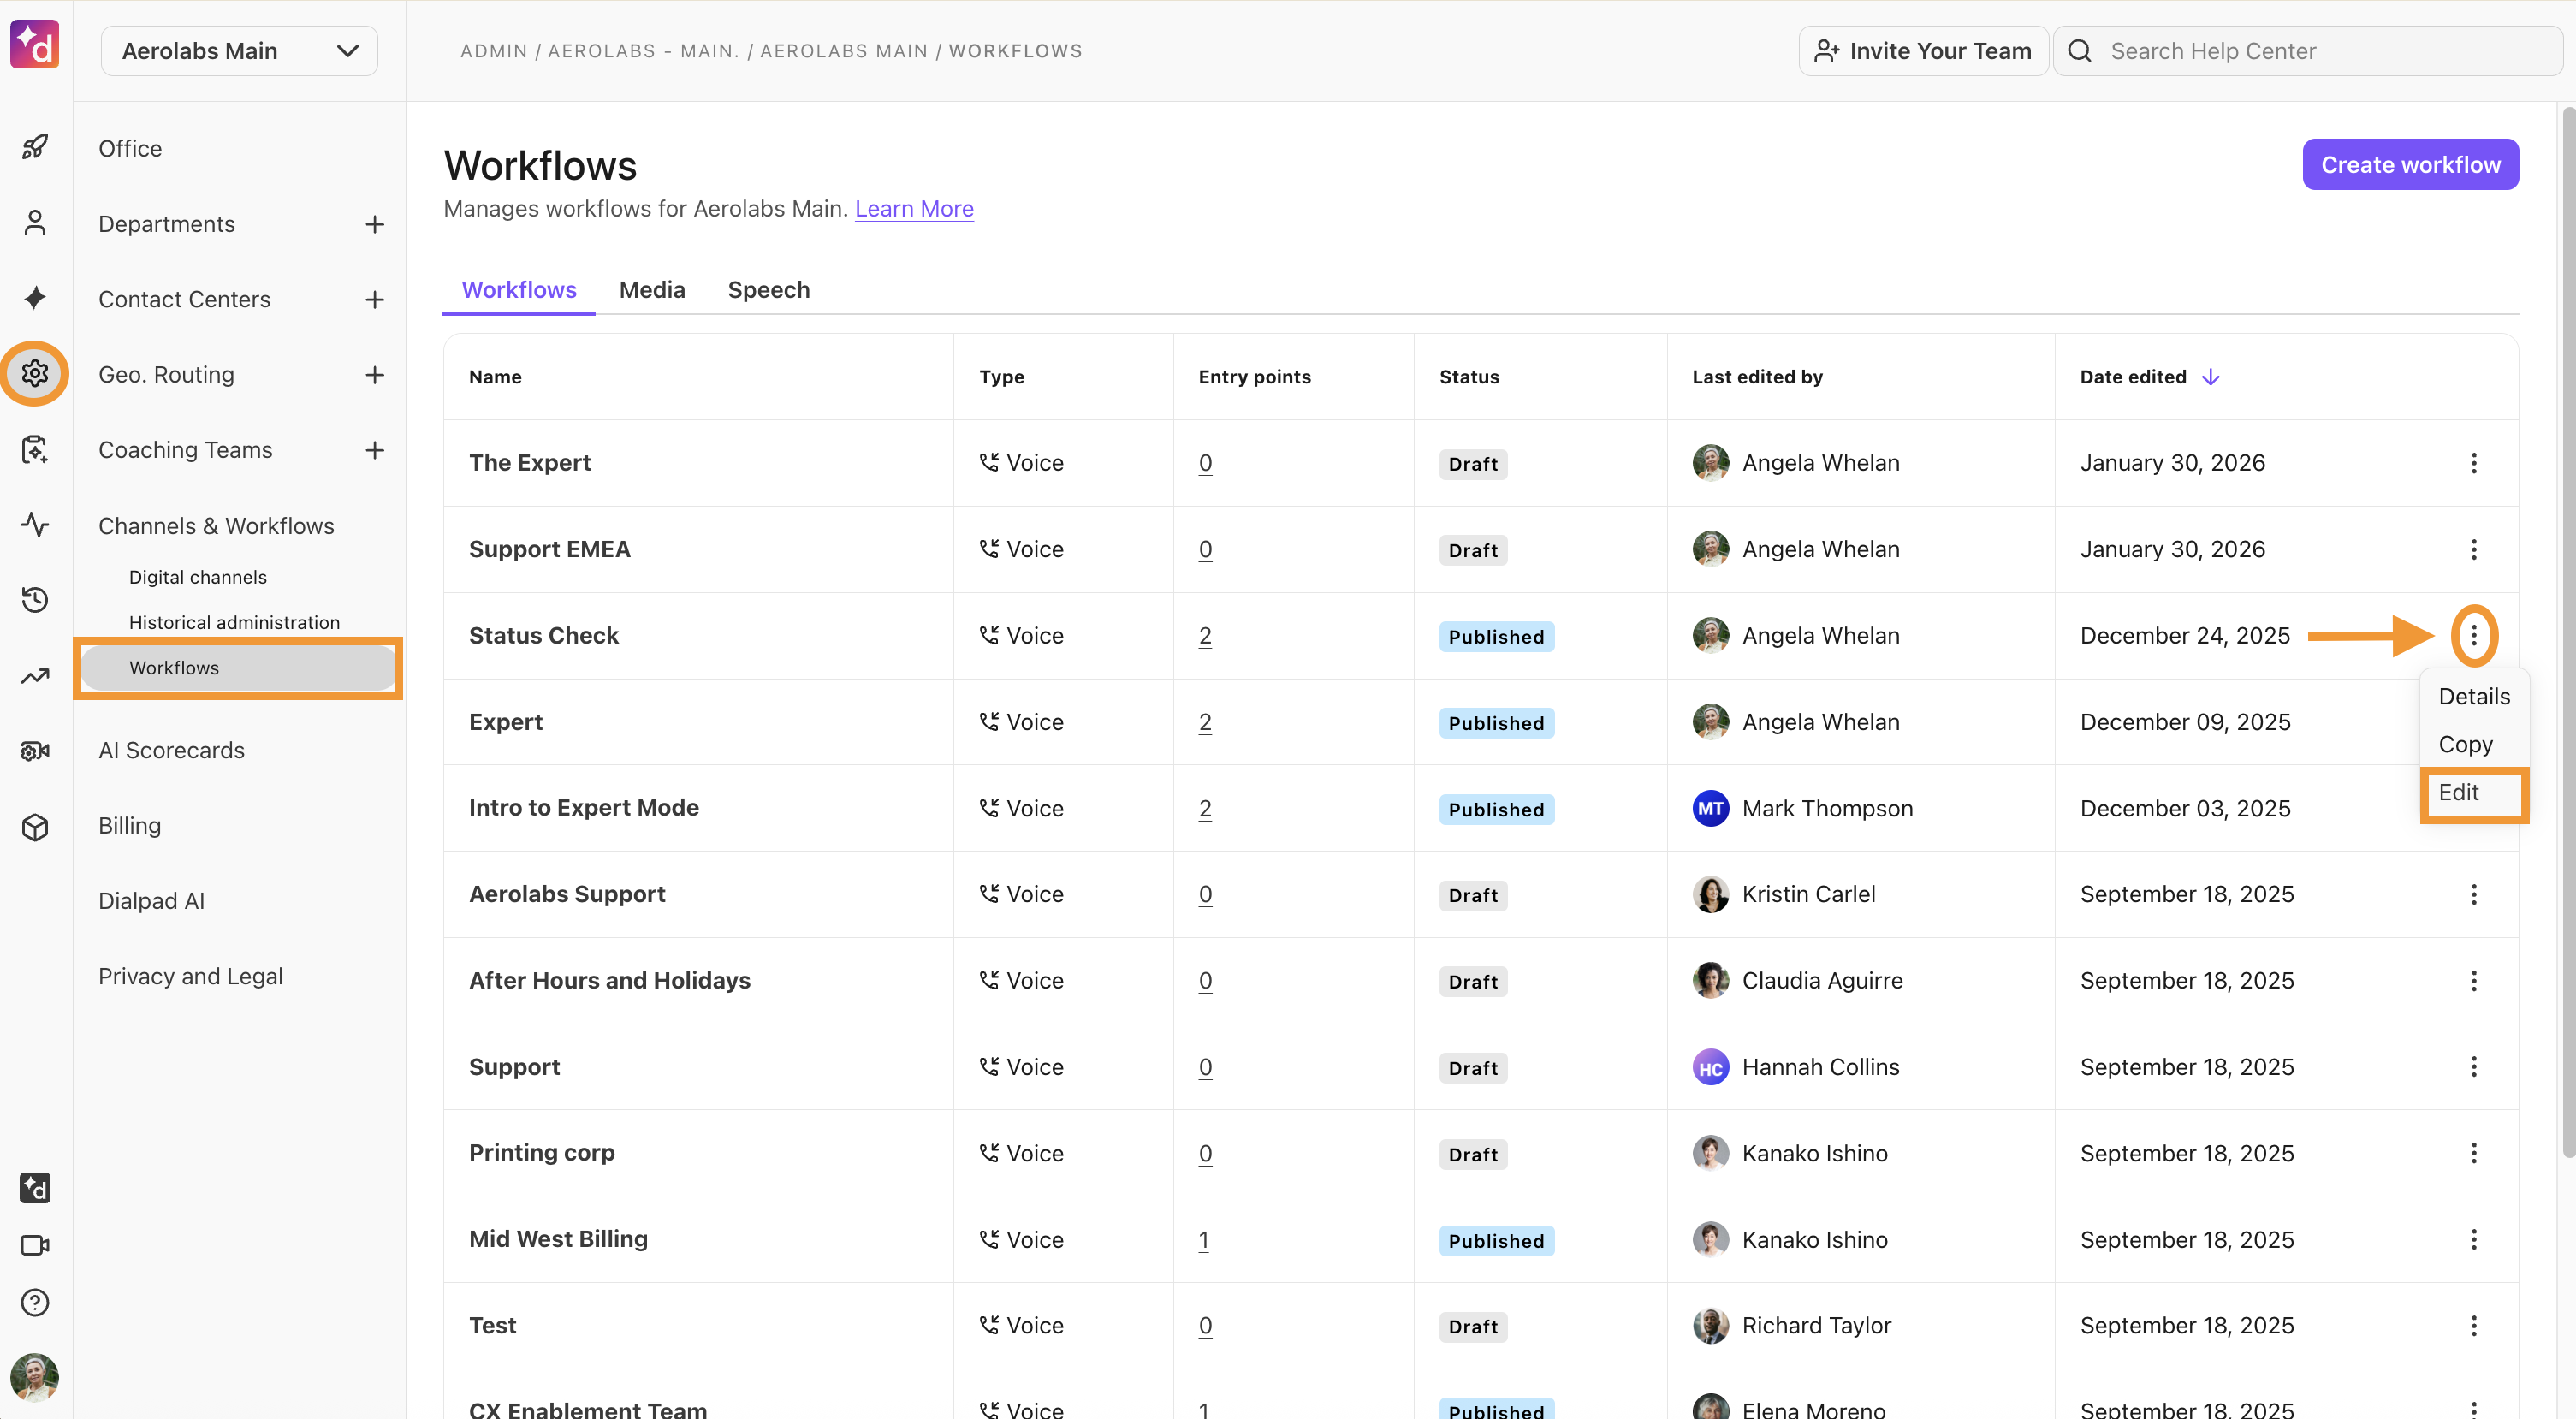This screenshot has height=1419, width=2576.
Task: Open Dialpad AI in the sidebar
Action: tap(151, 901)
